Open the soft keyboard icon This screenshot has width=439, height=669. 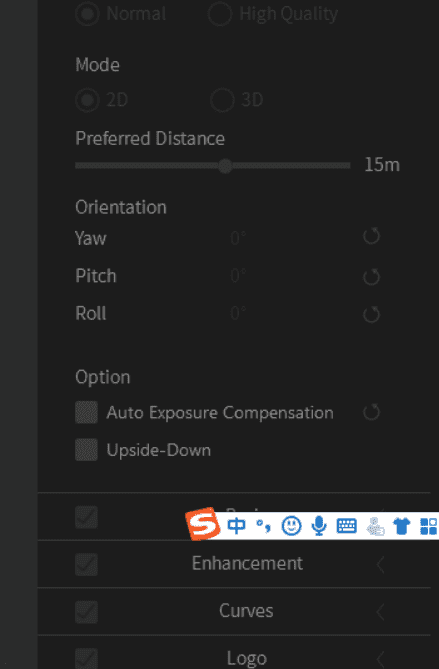(x=346, y=526)
